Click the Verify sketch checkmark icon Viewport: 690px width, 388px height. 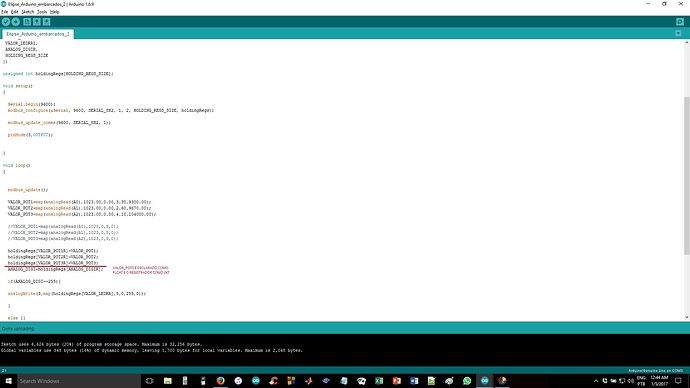[6, 22]
